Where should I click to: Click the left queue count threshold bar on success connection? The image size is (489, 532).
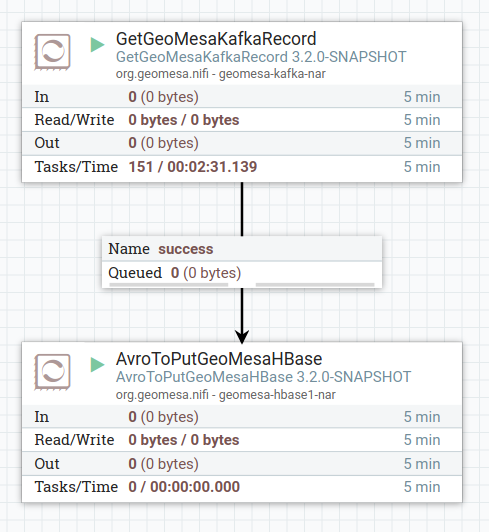click(x=169, y=284)
